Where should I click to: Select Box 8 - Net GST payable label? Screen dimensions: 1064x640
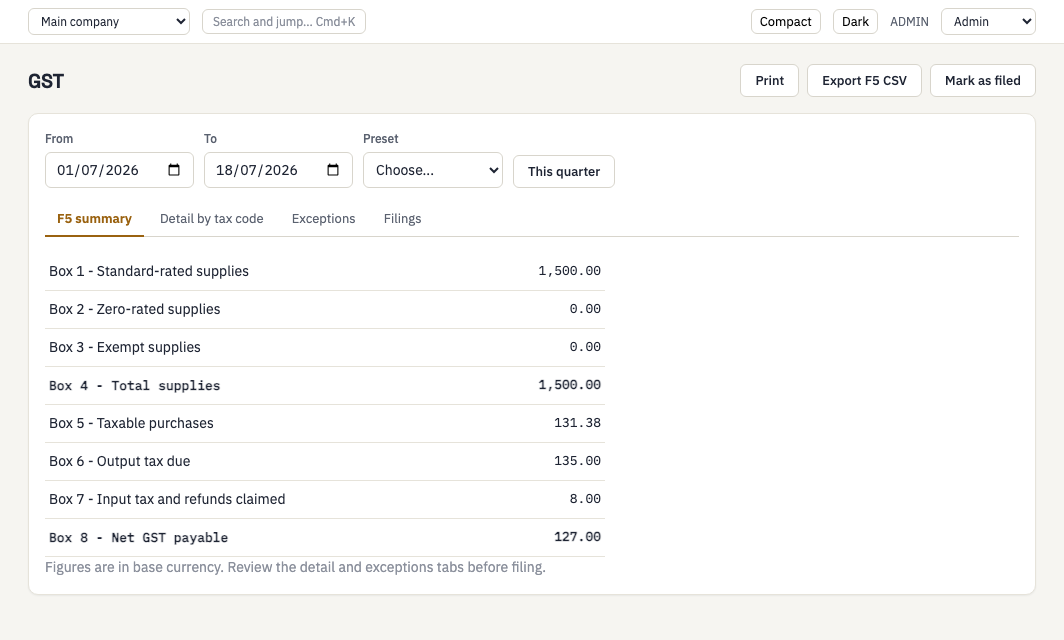point(138,538)
